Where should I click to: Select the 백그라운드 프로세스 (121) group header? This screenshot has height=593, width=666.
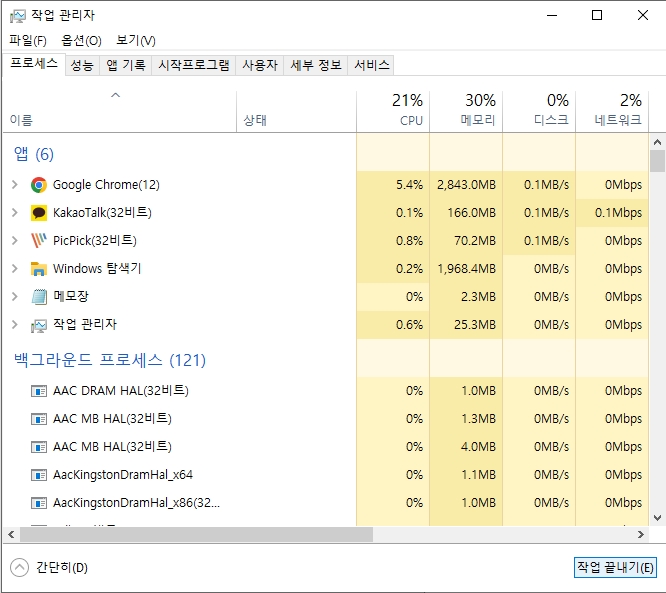110,360
